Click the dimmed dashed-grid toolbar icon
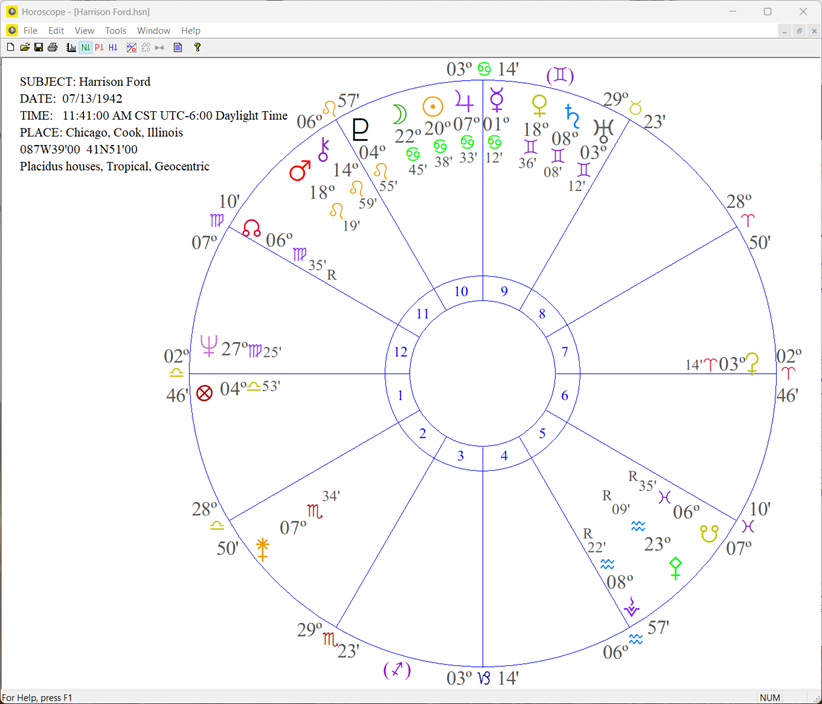The width and height of the screenshot is (822, 704). pos(146,47)
